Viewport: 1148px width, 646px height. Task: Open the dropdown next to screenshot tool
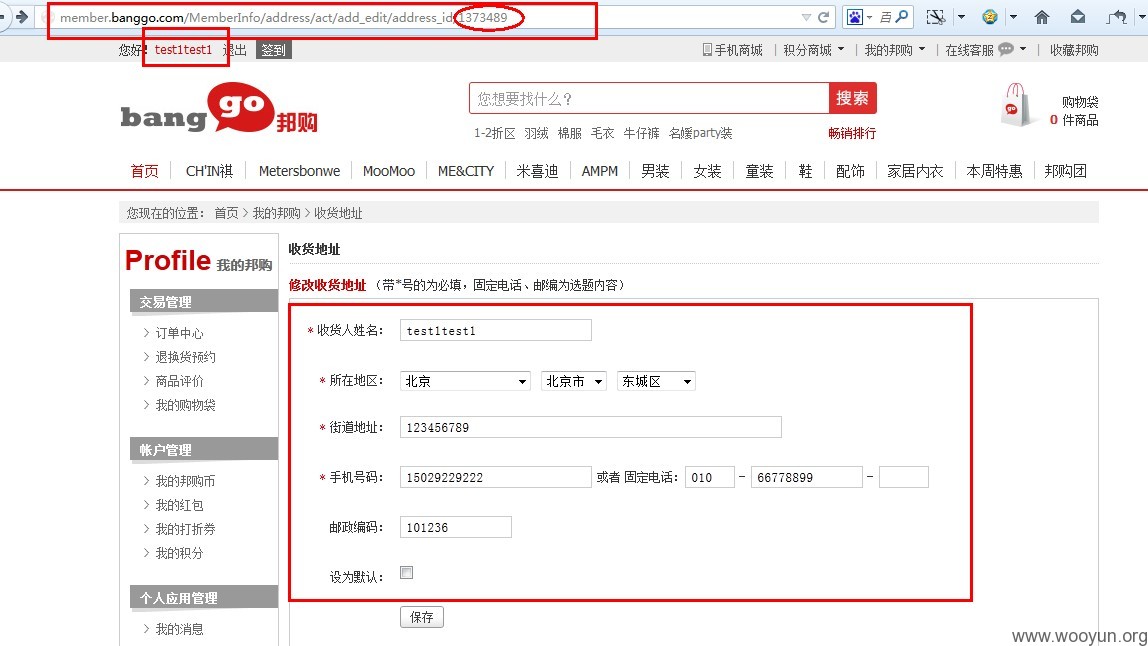click(961, 17)
